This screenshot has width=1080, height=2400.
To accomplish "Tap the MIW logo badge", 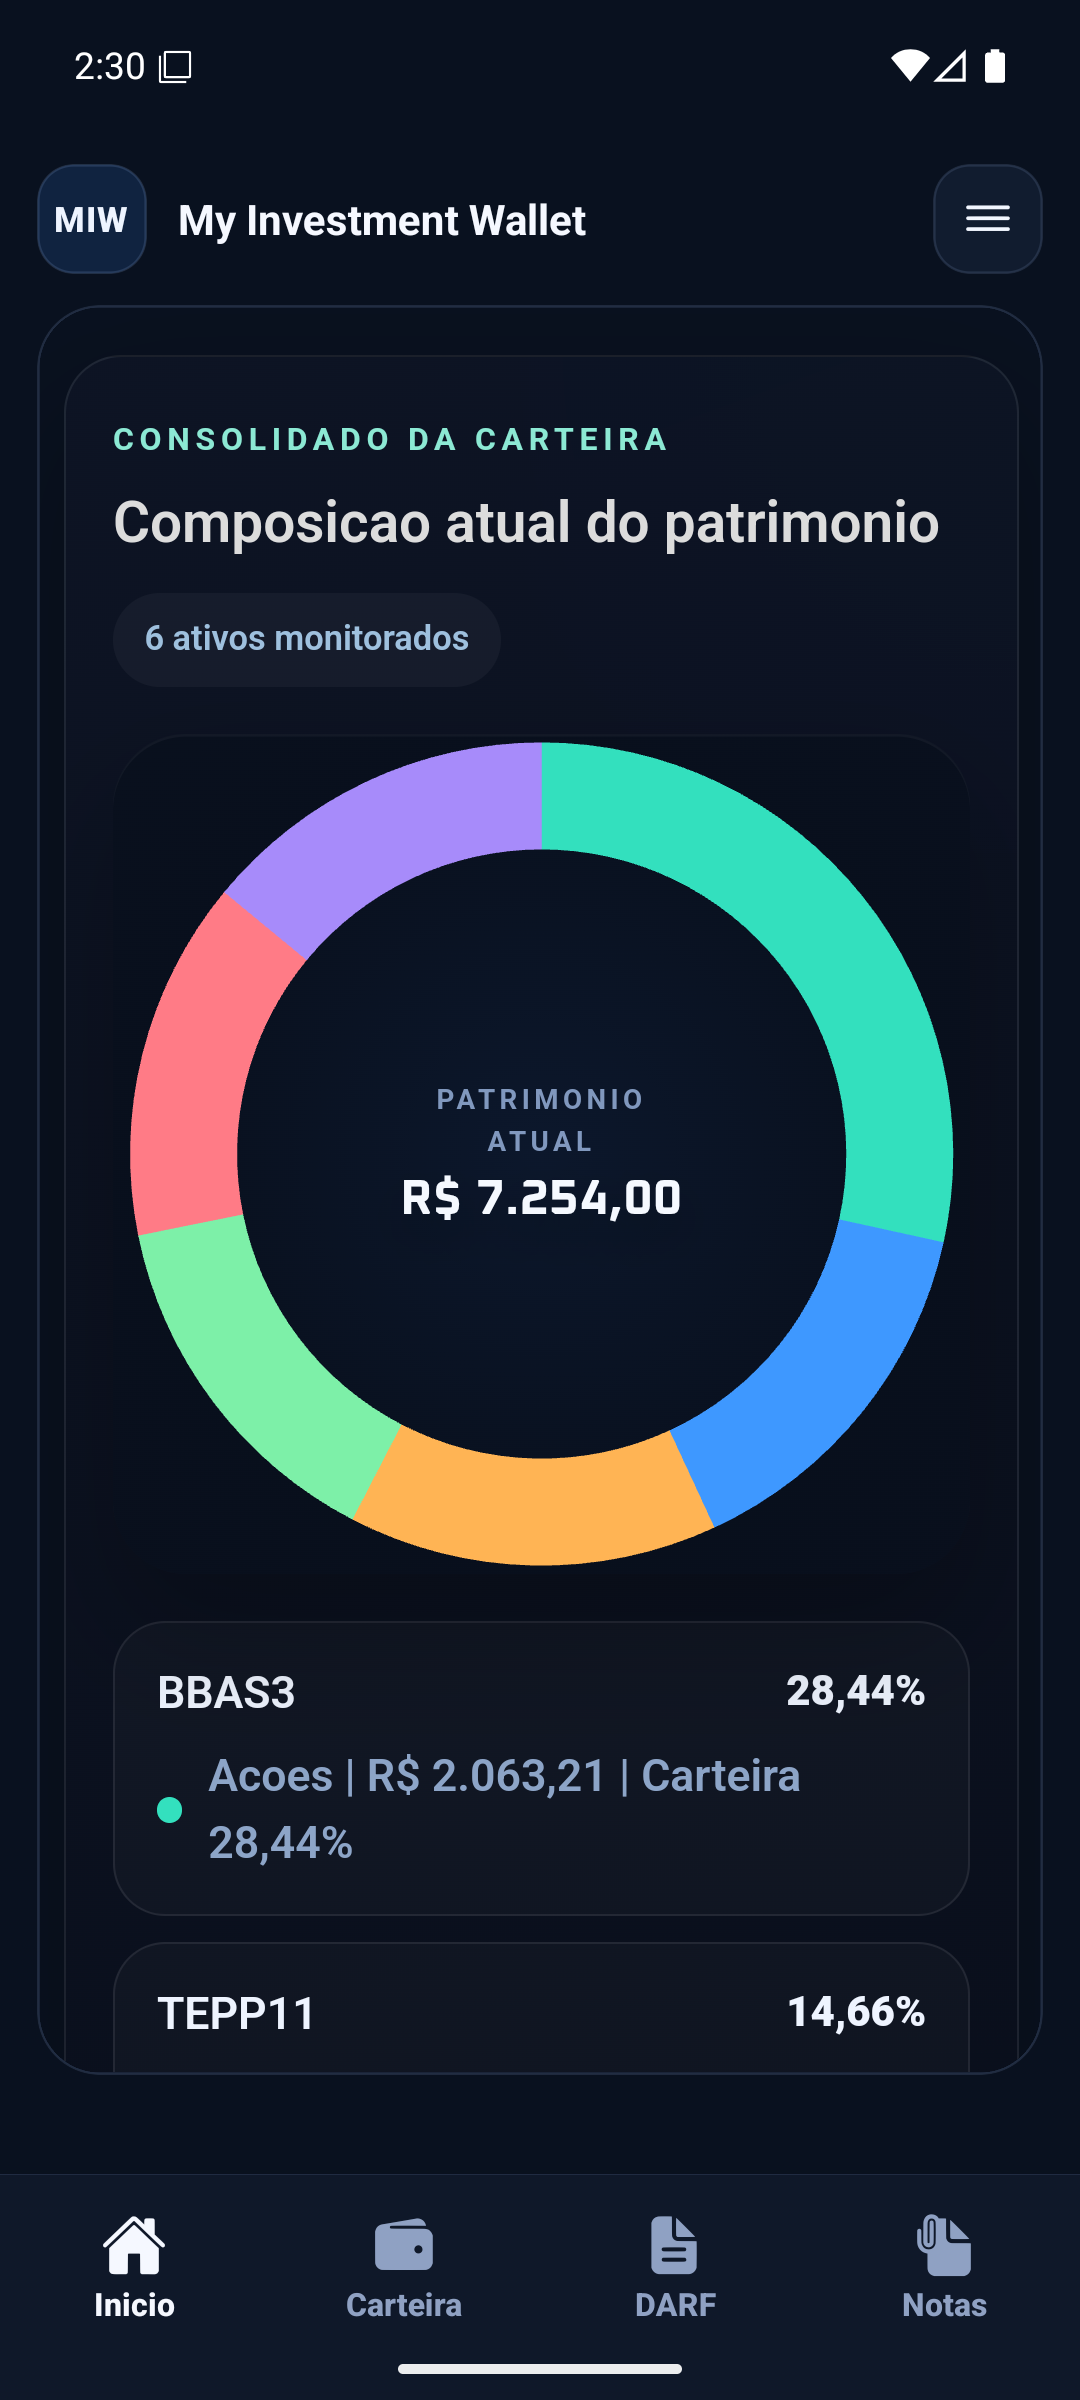I will pyautogui.click(x=92, y=219).
